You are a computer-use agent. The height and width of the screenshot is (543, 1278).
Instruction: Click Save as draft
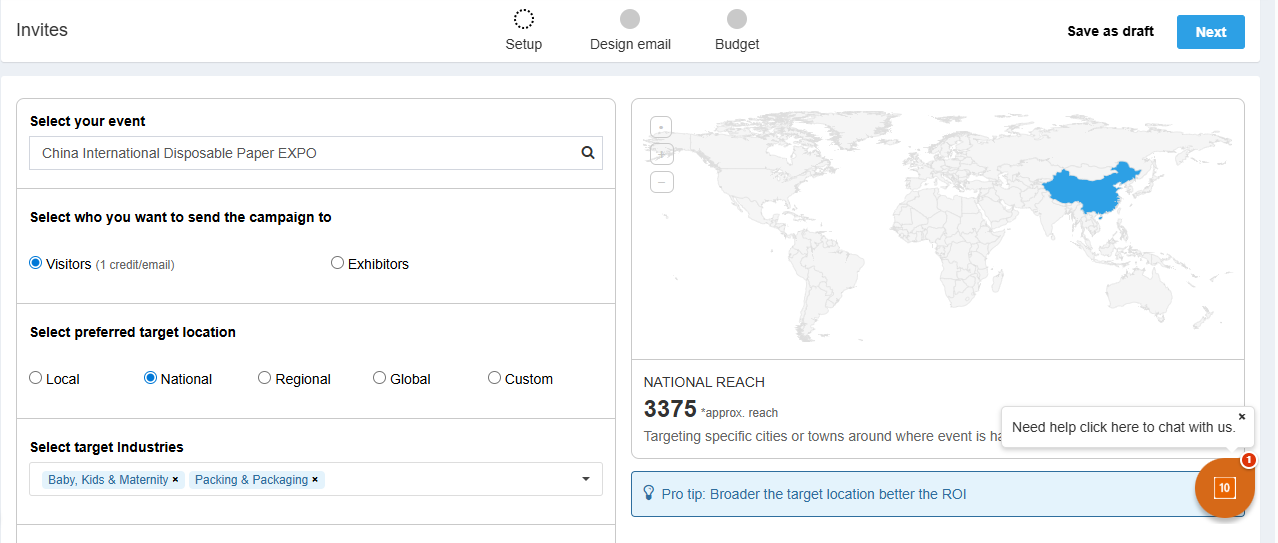(1110, 31)
